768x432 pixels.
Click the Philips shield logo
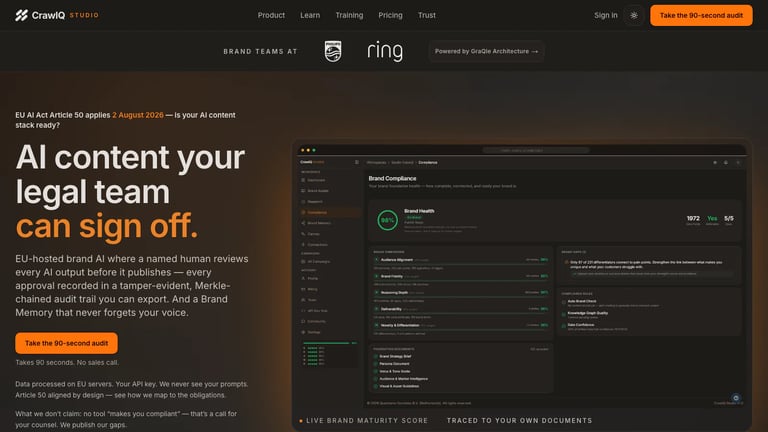[333, 51]
